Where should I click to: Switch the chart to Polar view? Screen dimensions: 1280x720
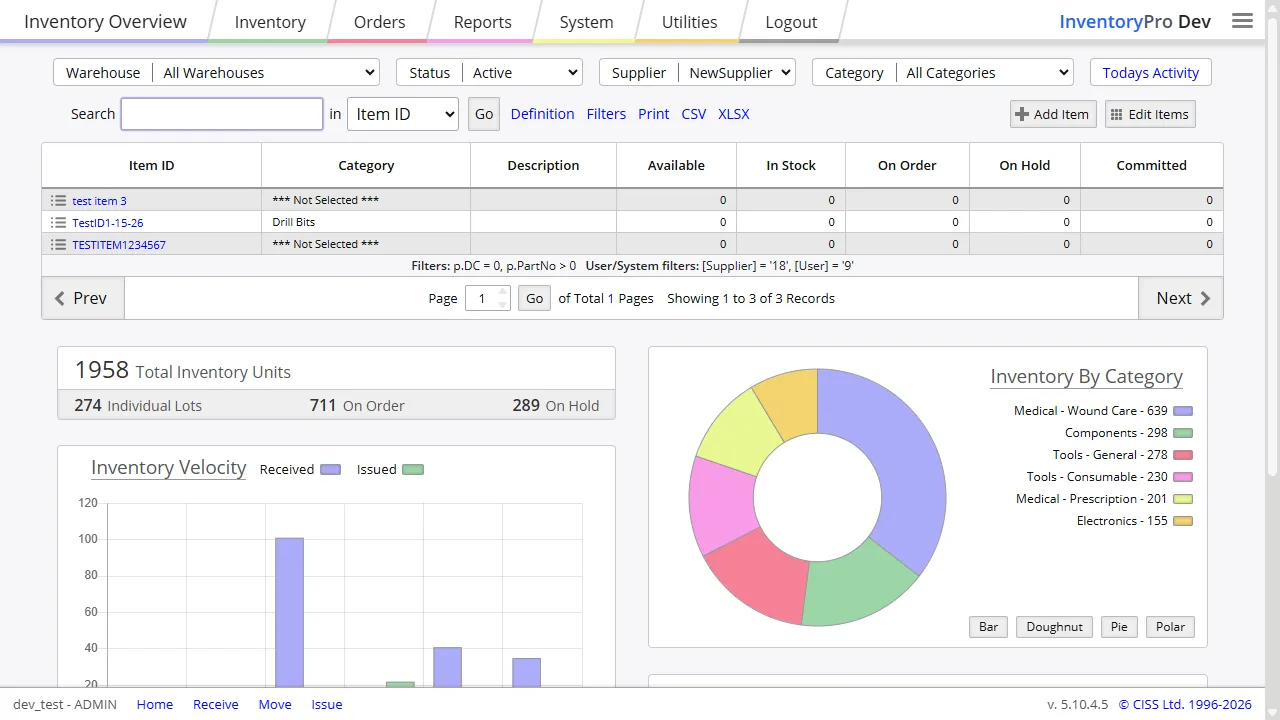coord(1169,626)
